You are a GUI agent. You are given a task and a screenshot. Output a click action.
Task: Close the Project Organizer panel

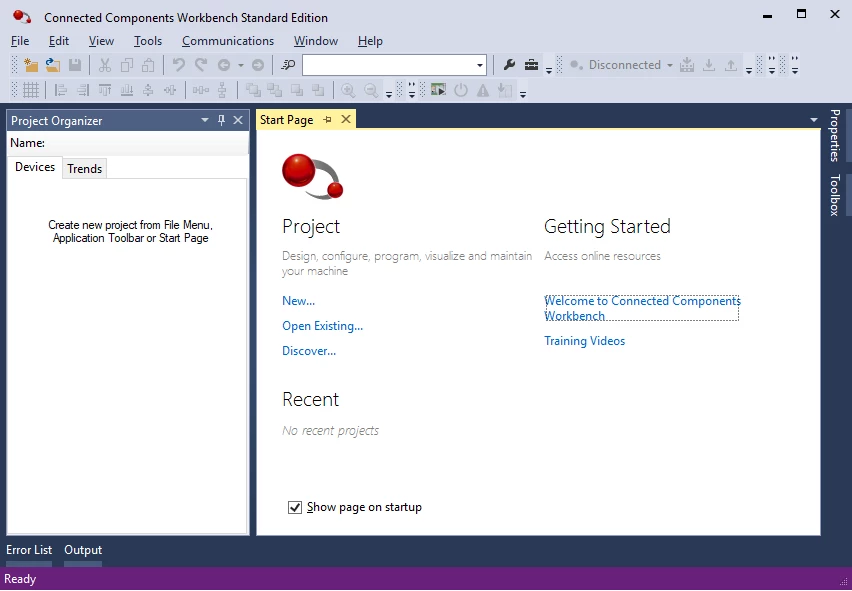(238, 120)
